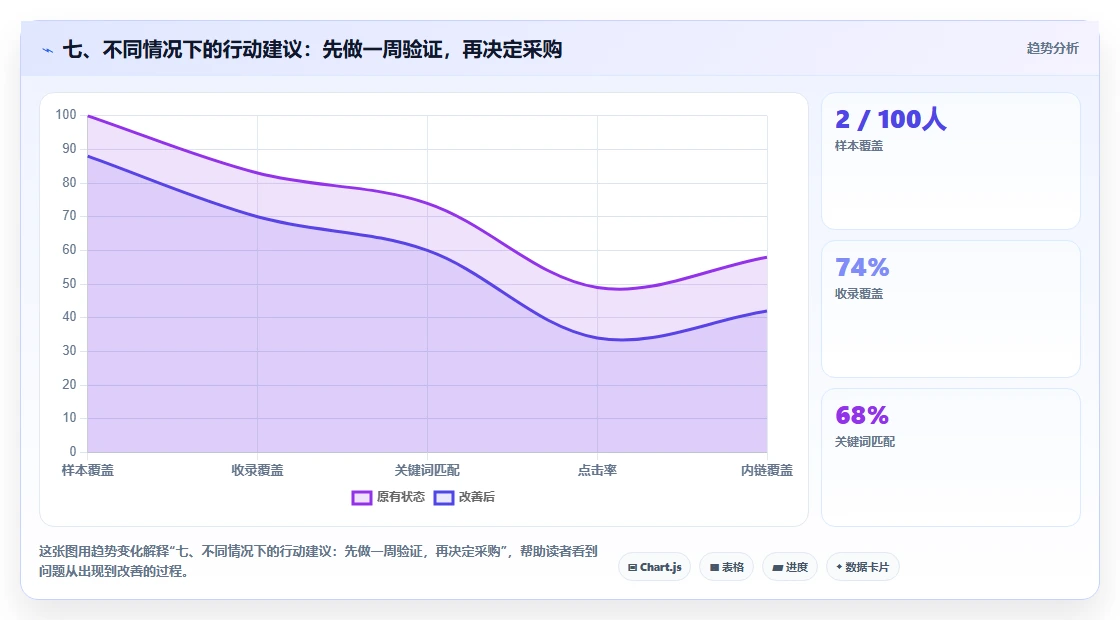Click the 68% figure
The width and height of the screenshot is (1120, 620).
pos(862,415)
